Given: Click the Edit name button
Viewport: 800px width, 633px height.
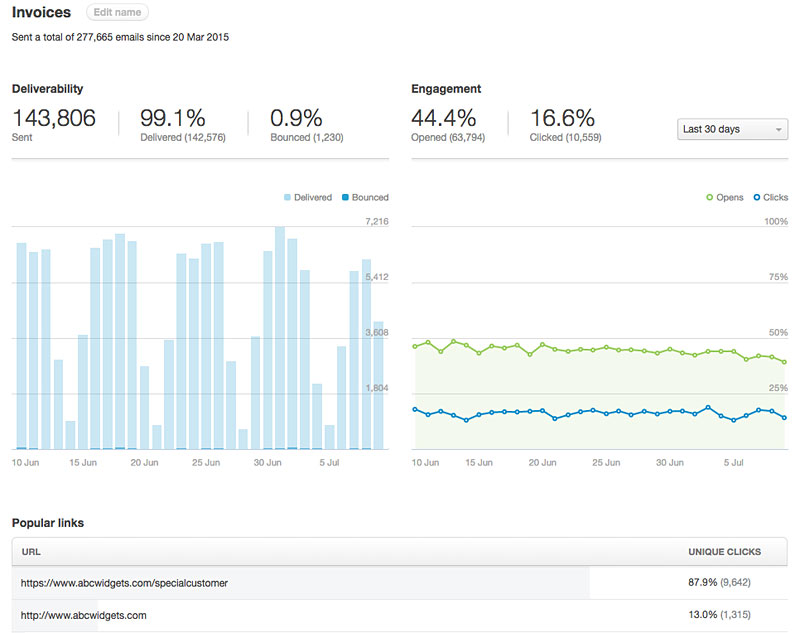Looking at the screenshot, I should click(x=117, y=12).
